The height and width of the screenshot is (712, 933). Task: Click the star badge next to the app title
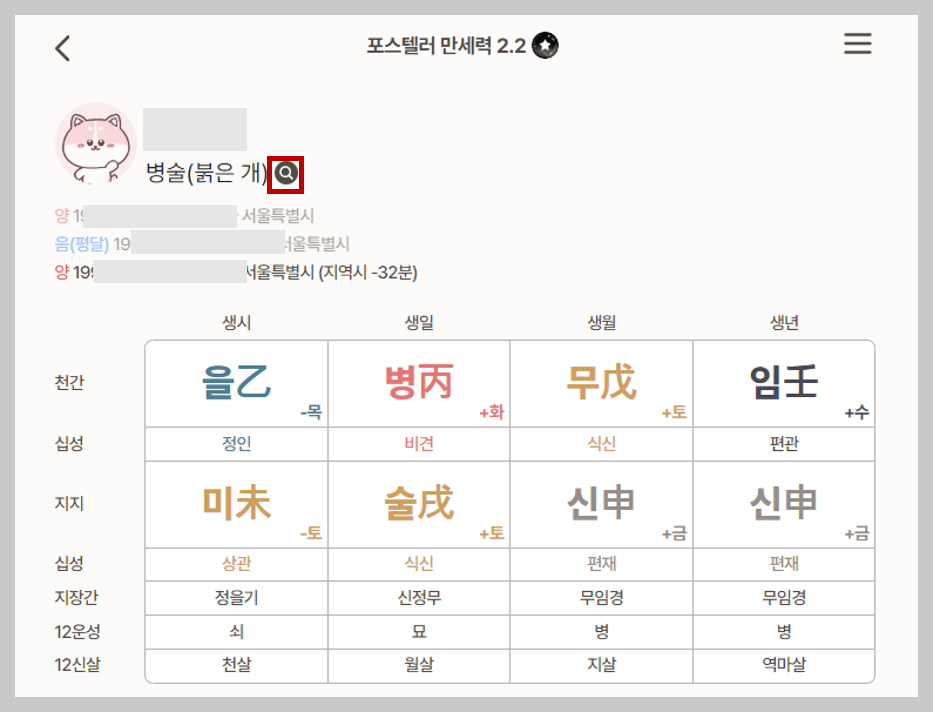point(544,45)
